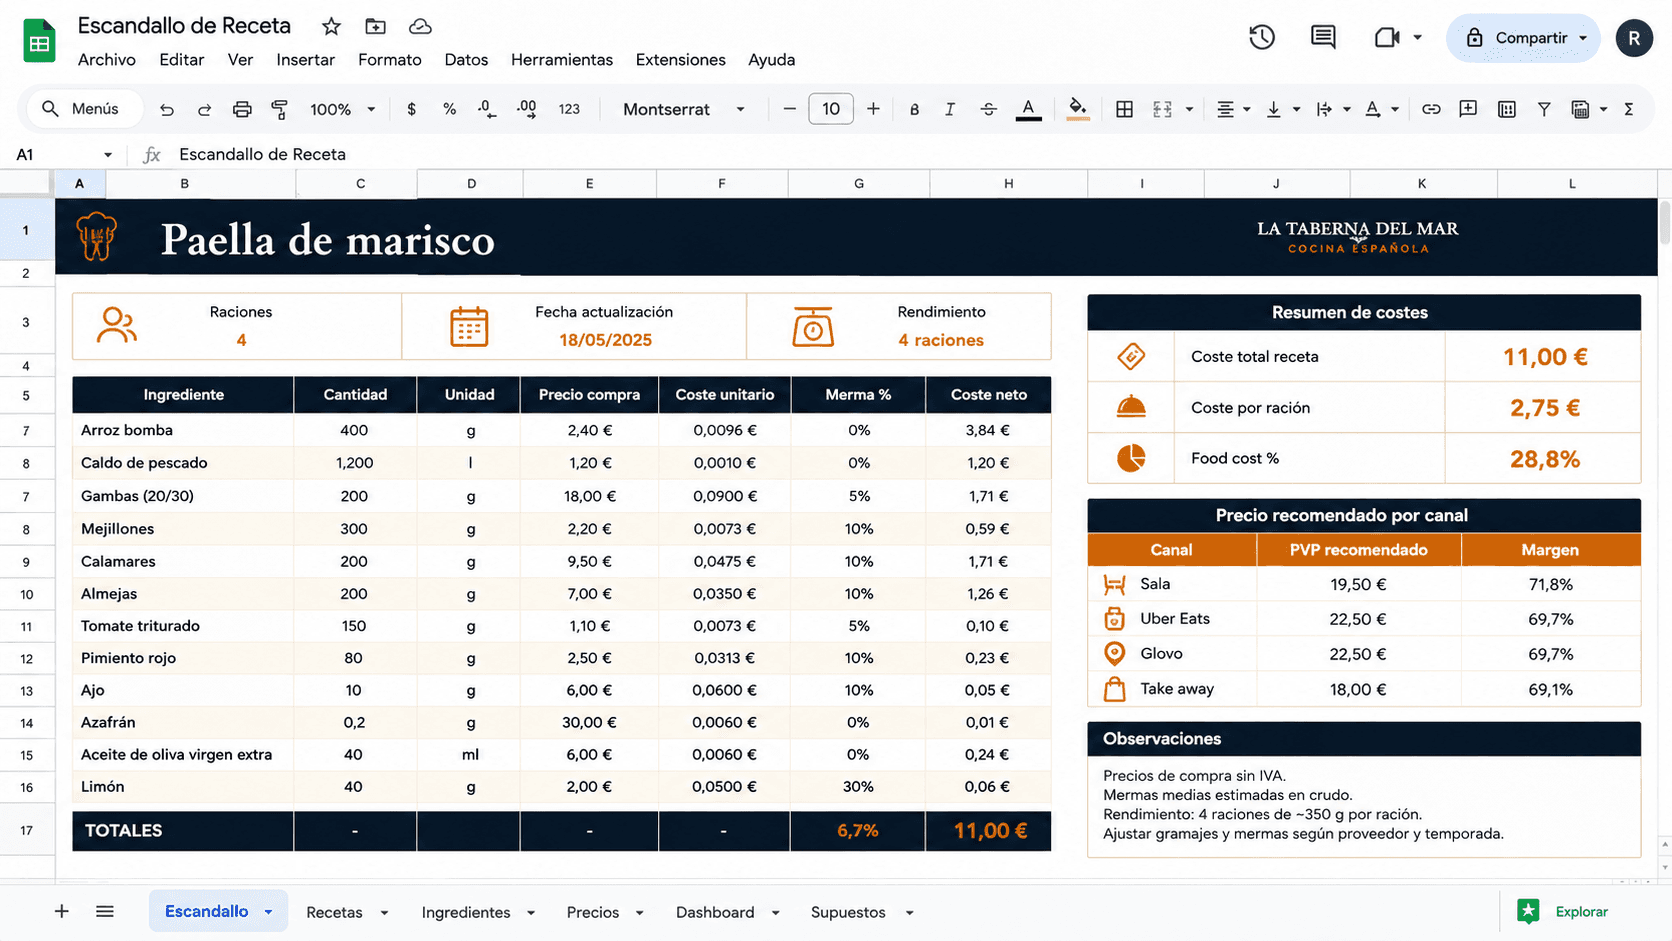Activate the paint format roller icon
This screenshot has height=941, width=1672.
(x=280, y=109)
